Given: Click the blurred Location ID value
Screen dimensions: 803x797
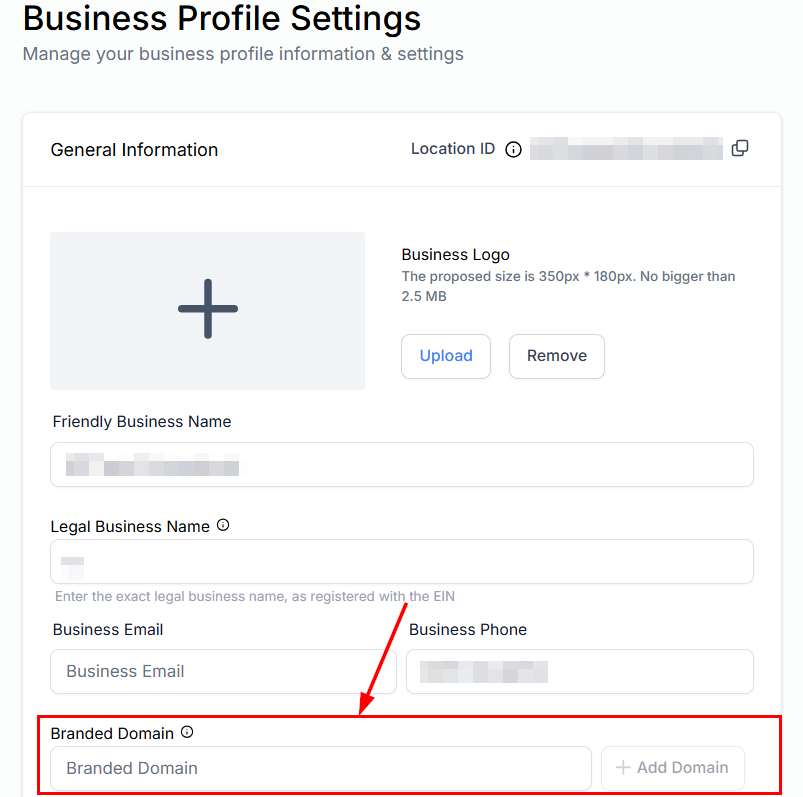Looking at the screenshot, I should coord(626,149).
